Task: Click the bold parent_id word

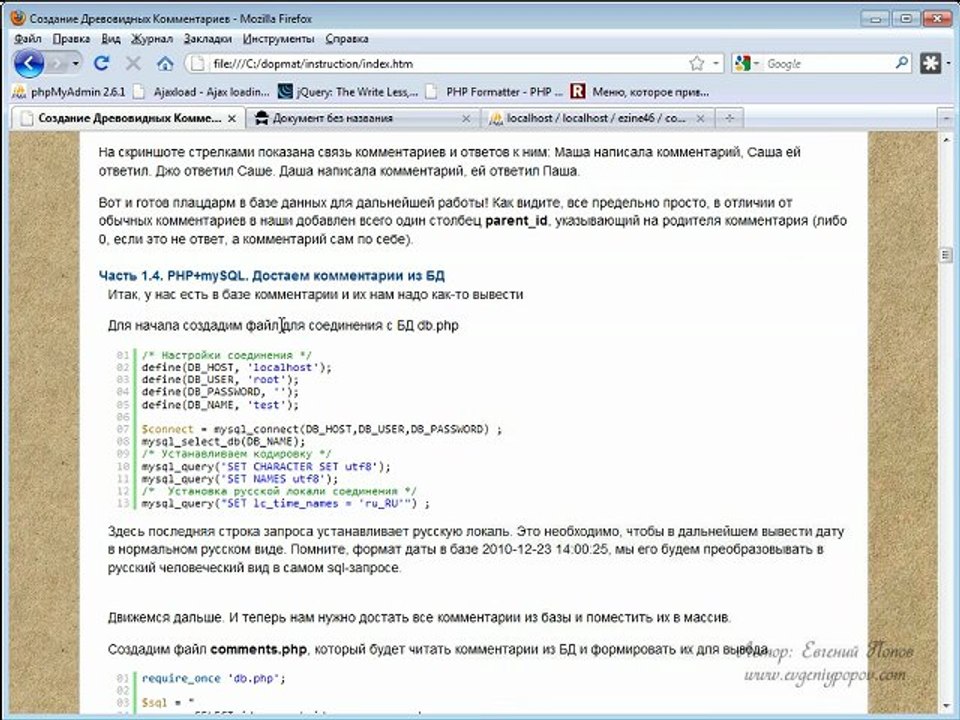Action: click(516, 220)
